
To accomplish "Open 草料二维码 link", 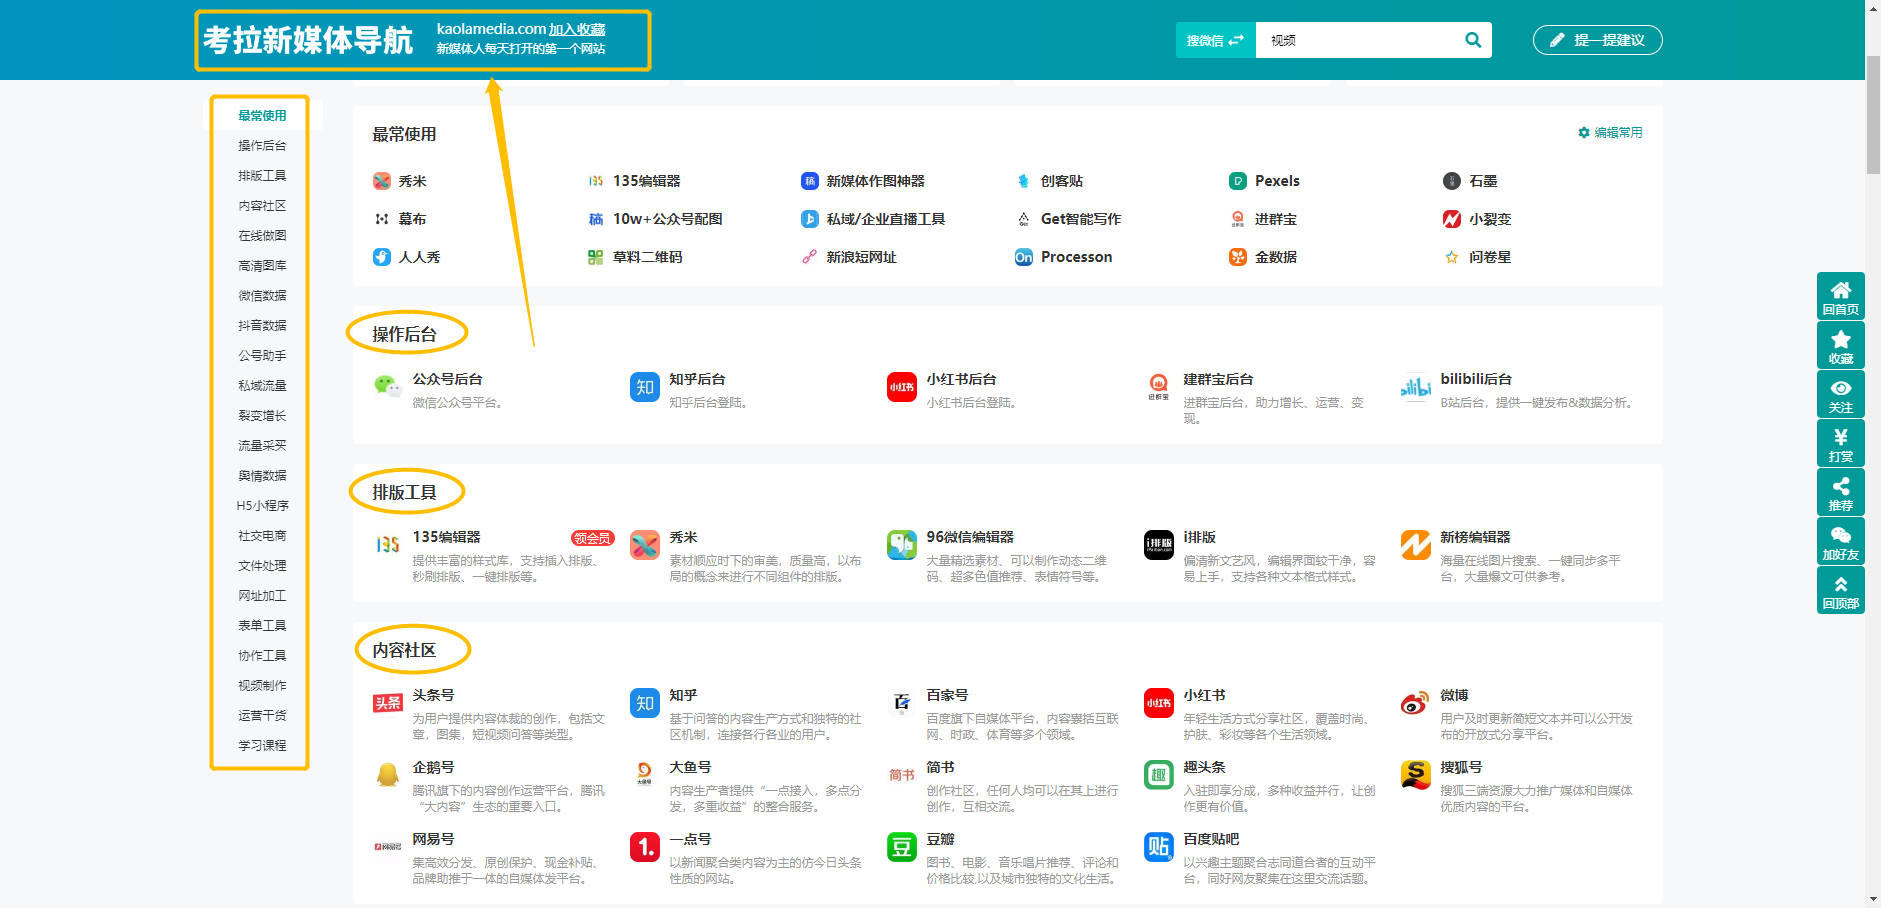I will click(635, 257).
